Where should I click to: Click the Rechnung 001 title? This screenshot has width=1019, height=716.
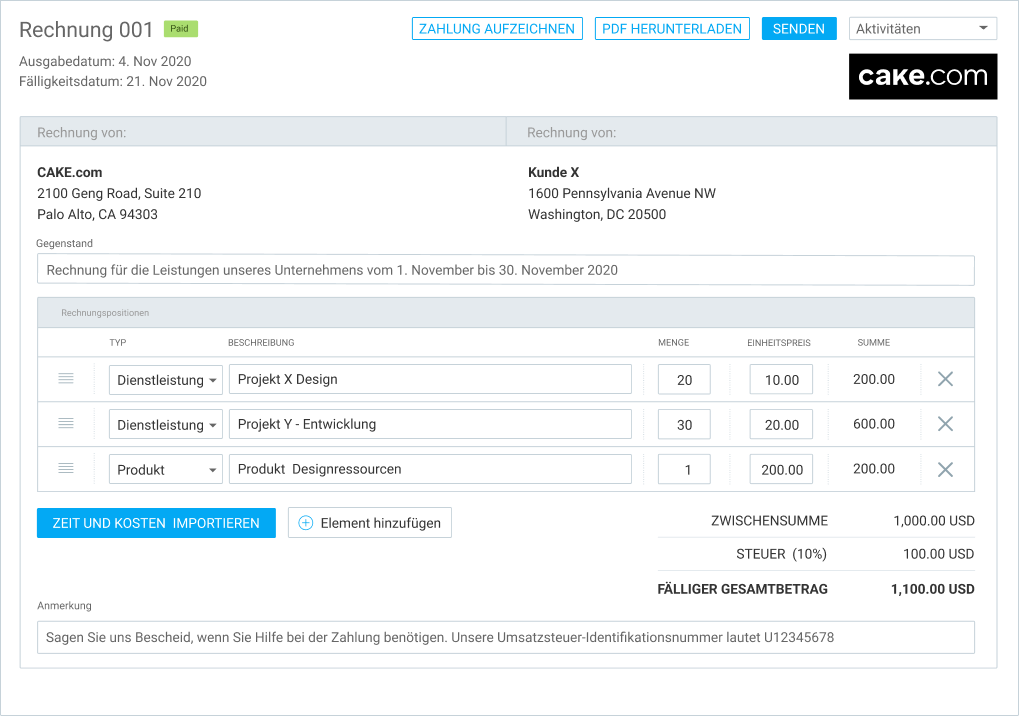click(x=86, y=30)
